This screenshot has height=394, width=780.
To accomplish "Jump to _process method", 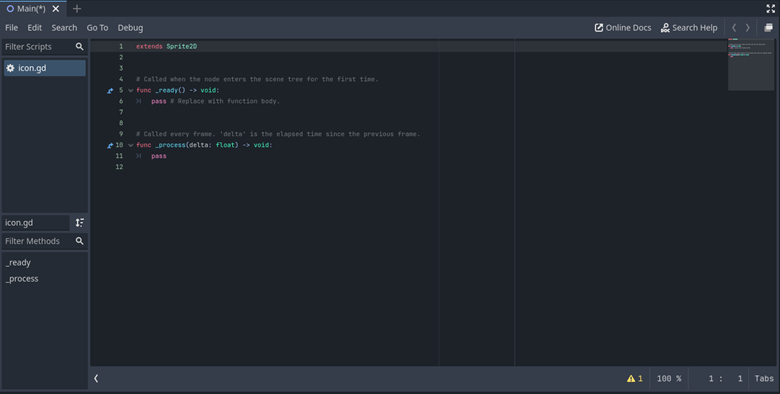I will pos(22,279).
